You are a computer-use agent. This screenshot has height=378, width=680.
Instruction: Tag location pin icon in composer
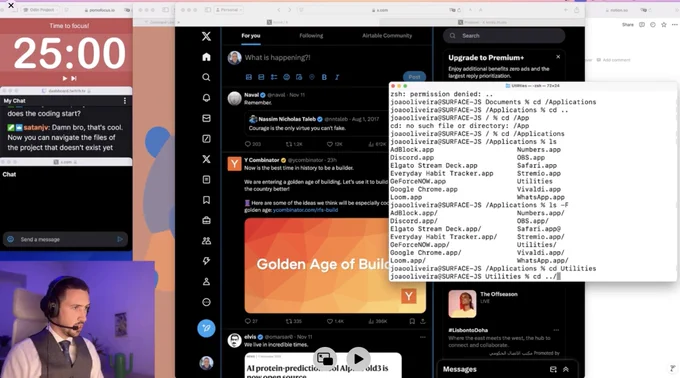[x=311, y=77]
